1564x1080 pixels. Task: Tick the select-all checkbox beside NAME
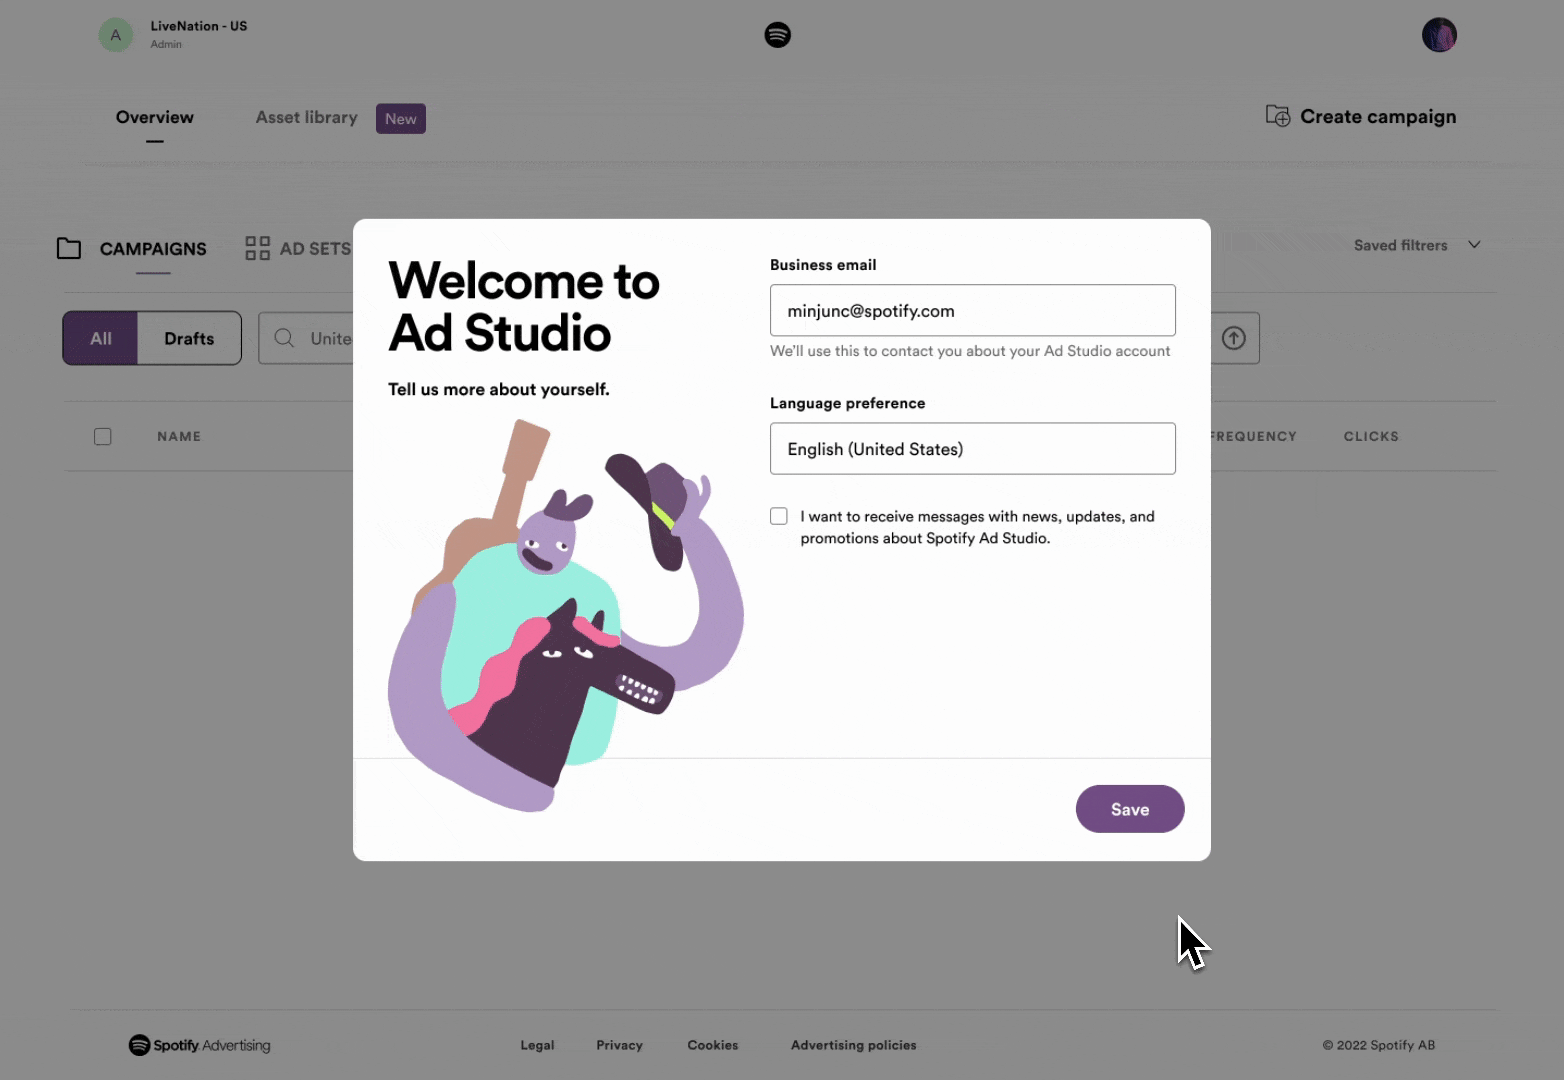102,436
